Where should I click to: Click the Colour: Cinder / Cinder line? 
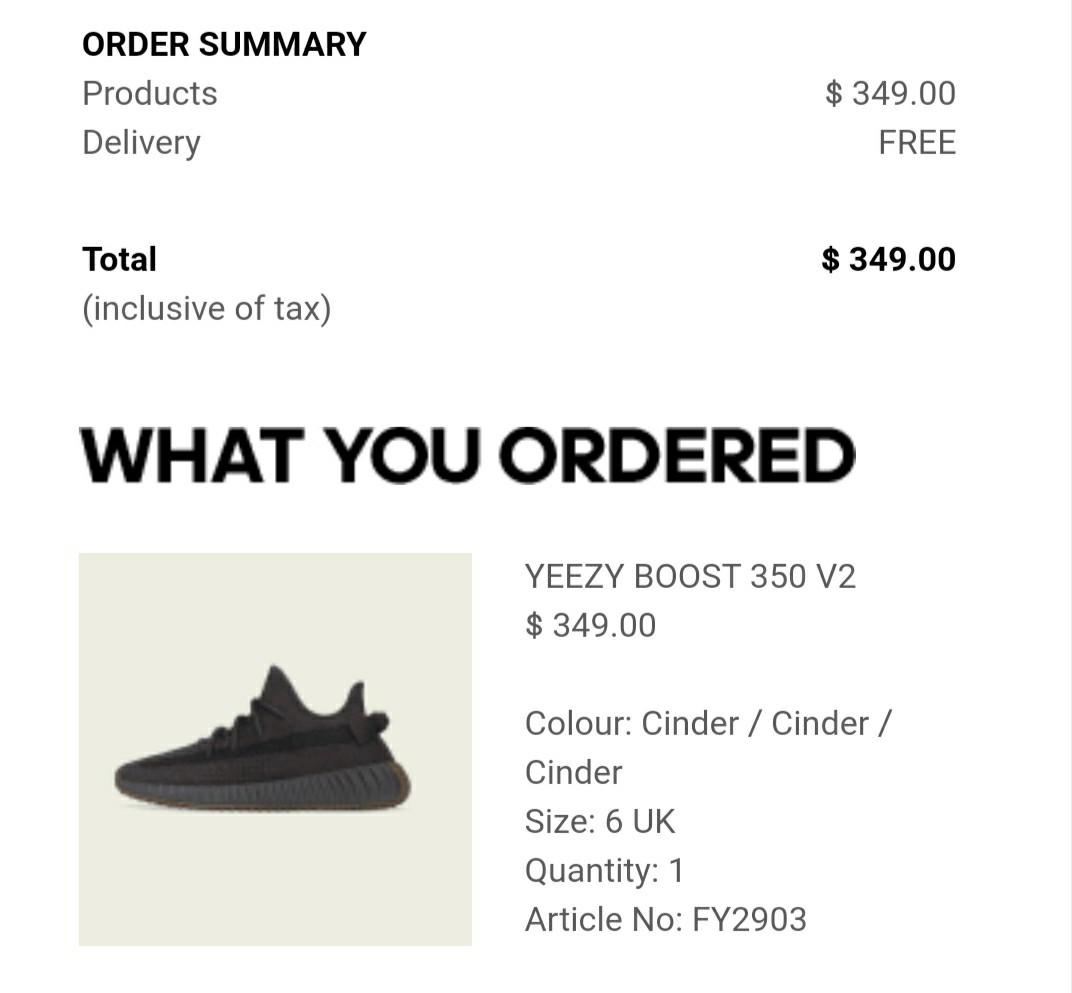tap(708, 724)
